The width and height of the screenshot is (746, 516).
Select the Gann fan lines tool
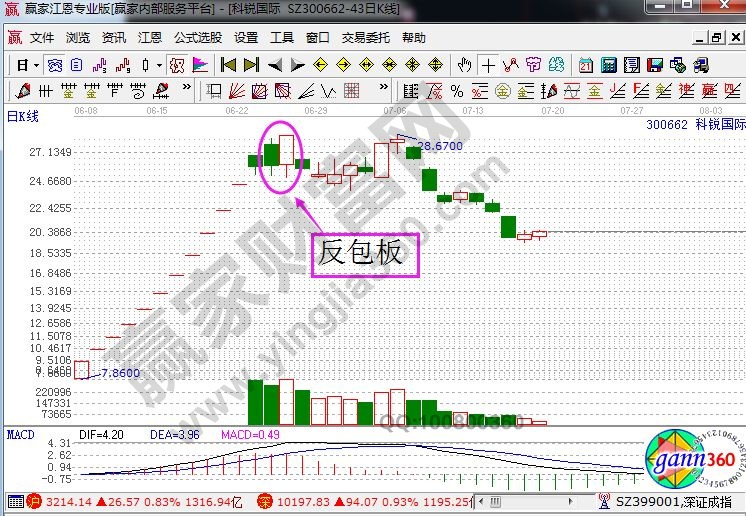[x=237, y=90]
